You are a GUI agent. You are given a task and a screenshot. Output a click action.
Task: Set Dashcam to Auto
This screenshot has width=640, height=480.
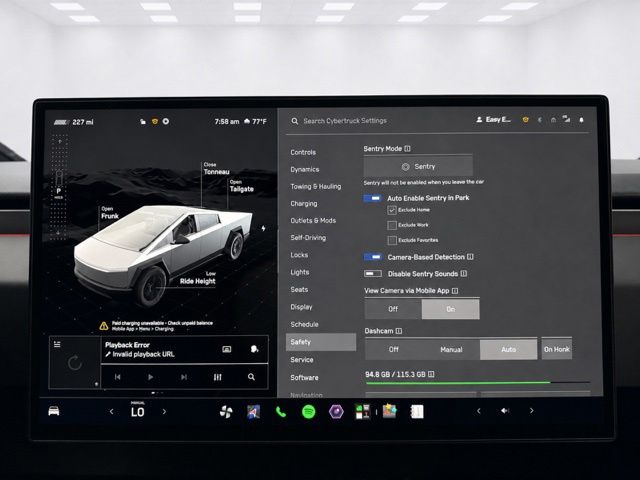(509, 349)
